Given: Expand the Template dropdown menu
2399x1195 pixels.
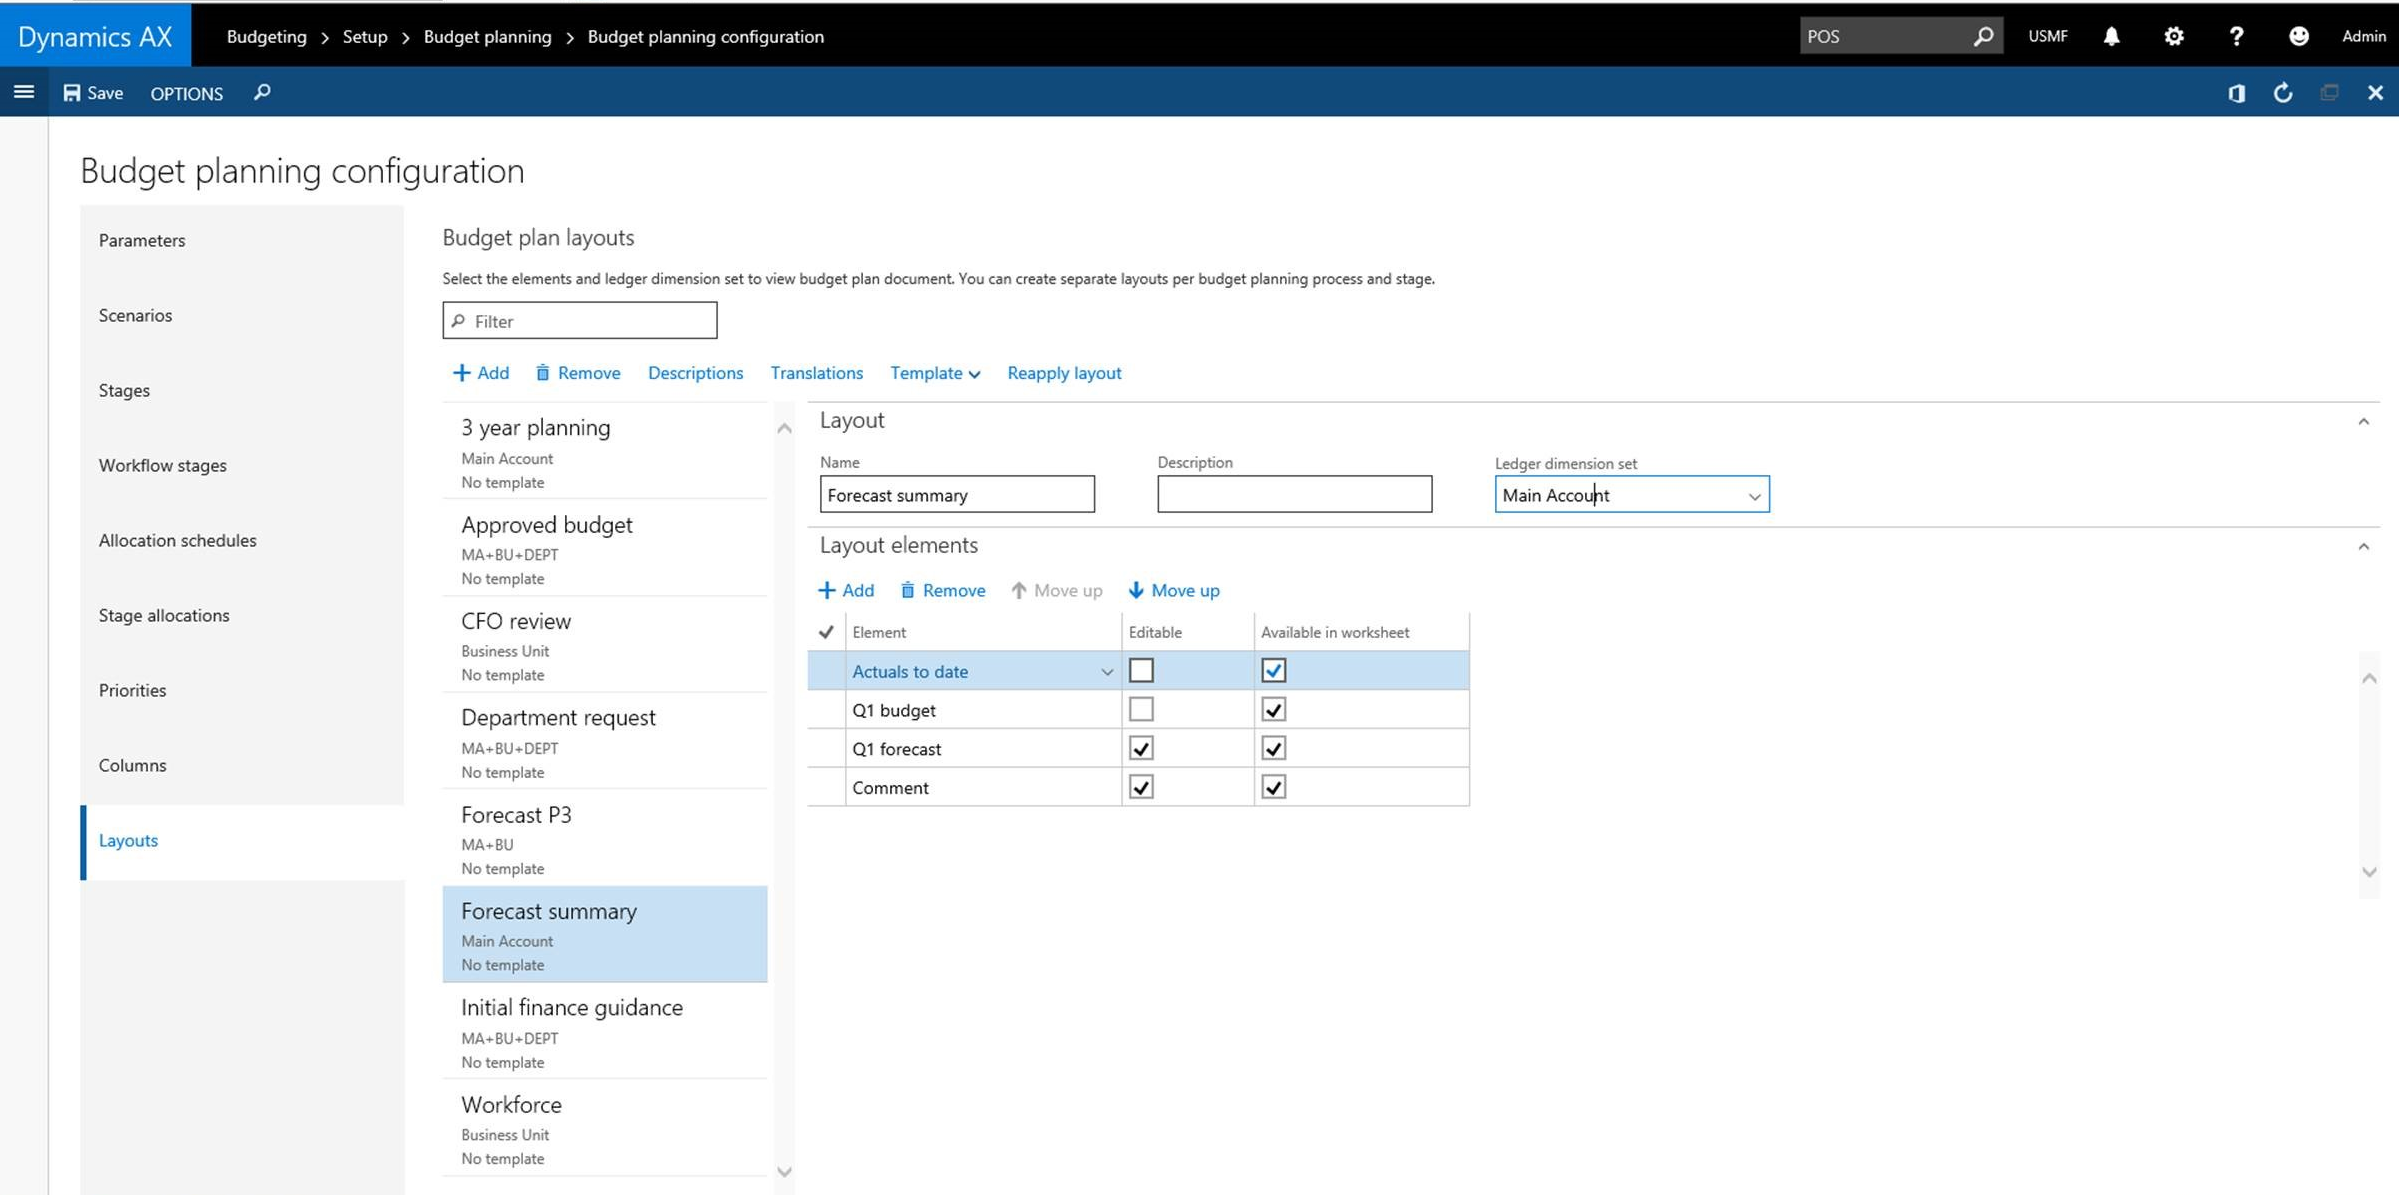Looking at the screenshot, I should (x=935, y=373).
